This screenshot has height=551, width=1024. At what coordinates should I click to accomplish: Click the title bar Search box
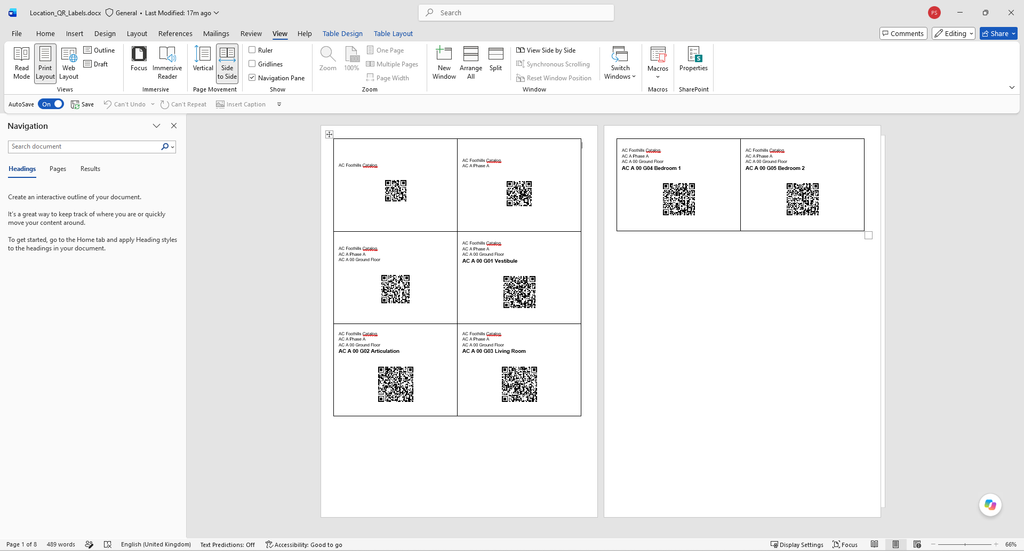pos(516,12)
